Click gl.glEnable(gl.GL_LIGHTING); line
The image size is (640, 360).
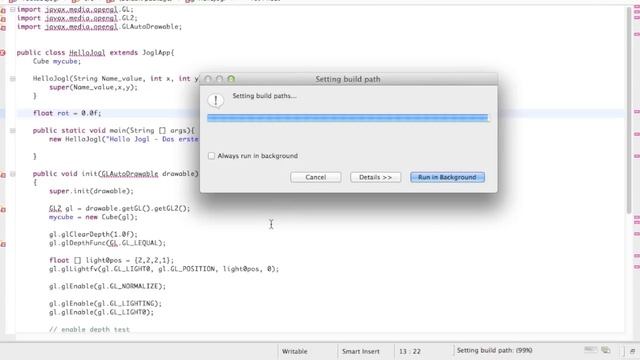(x=105, y=304)
